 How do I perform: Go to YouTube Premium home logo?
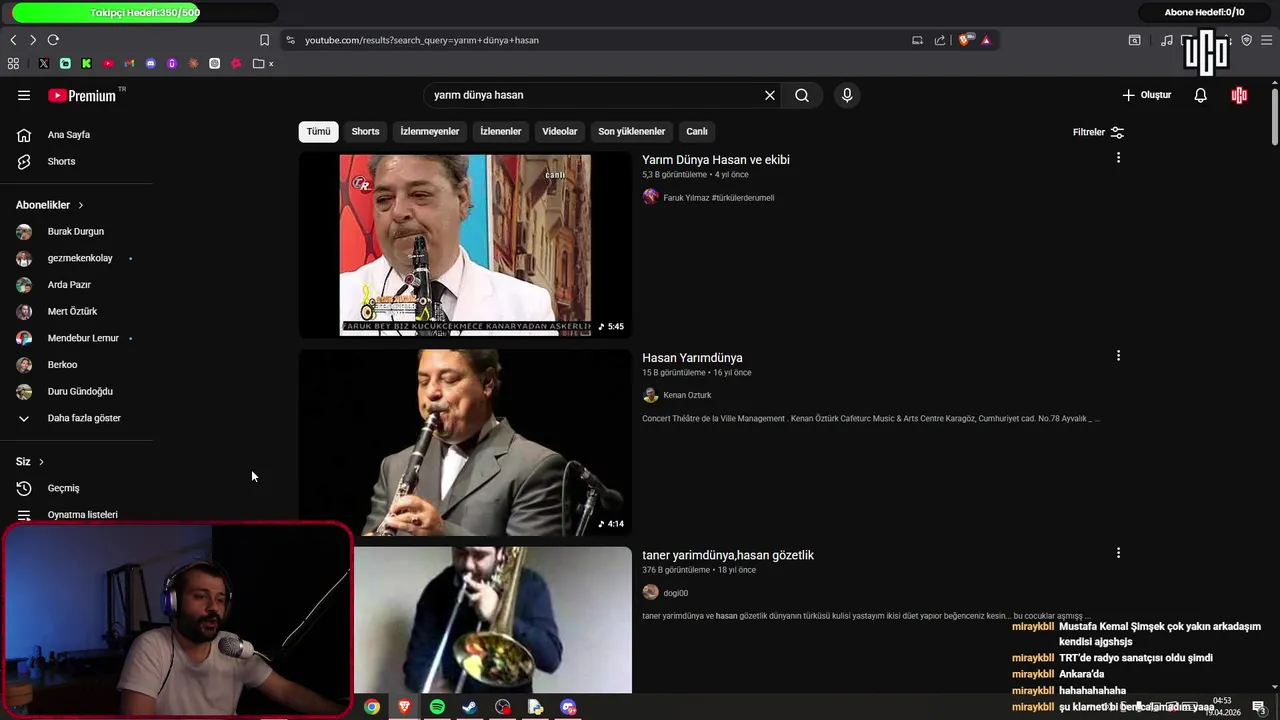click(83, 95)
